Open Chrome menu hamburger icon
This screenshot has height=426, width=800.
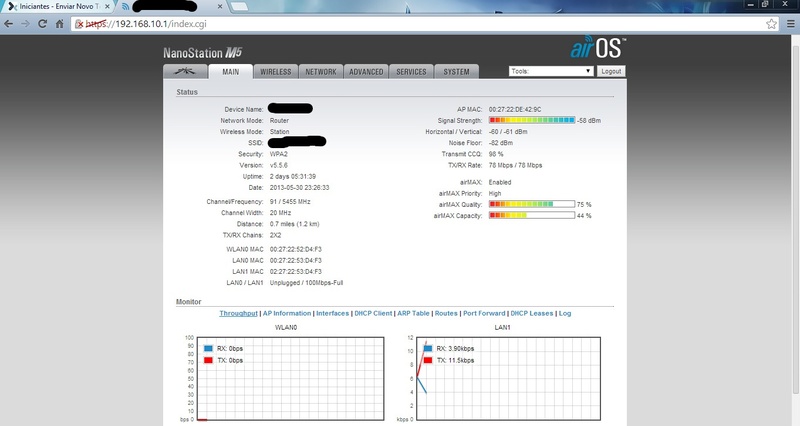pos(791,24)
